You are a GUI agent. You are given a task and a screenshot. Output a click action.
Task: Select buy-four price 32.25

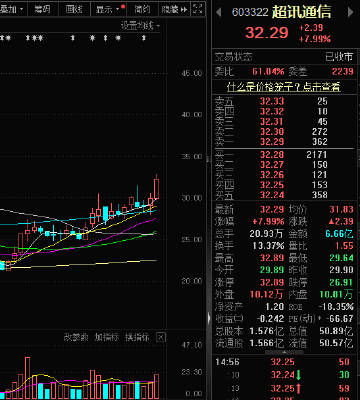point(272,185)
